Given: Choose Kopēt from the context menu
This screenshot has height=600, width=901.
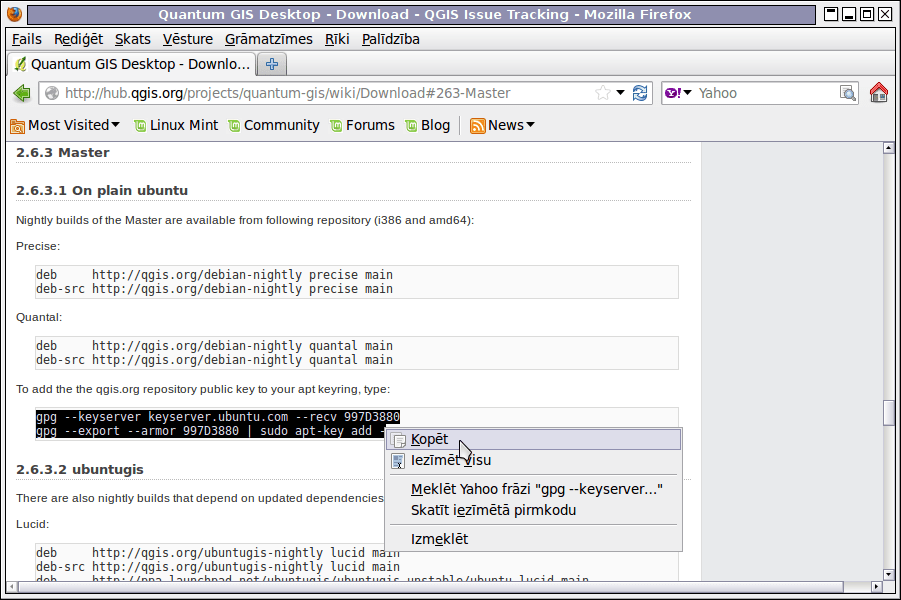Looking at the screenshot, I should click(535, 440).
